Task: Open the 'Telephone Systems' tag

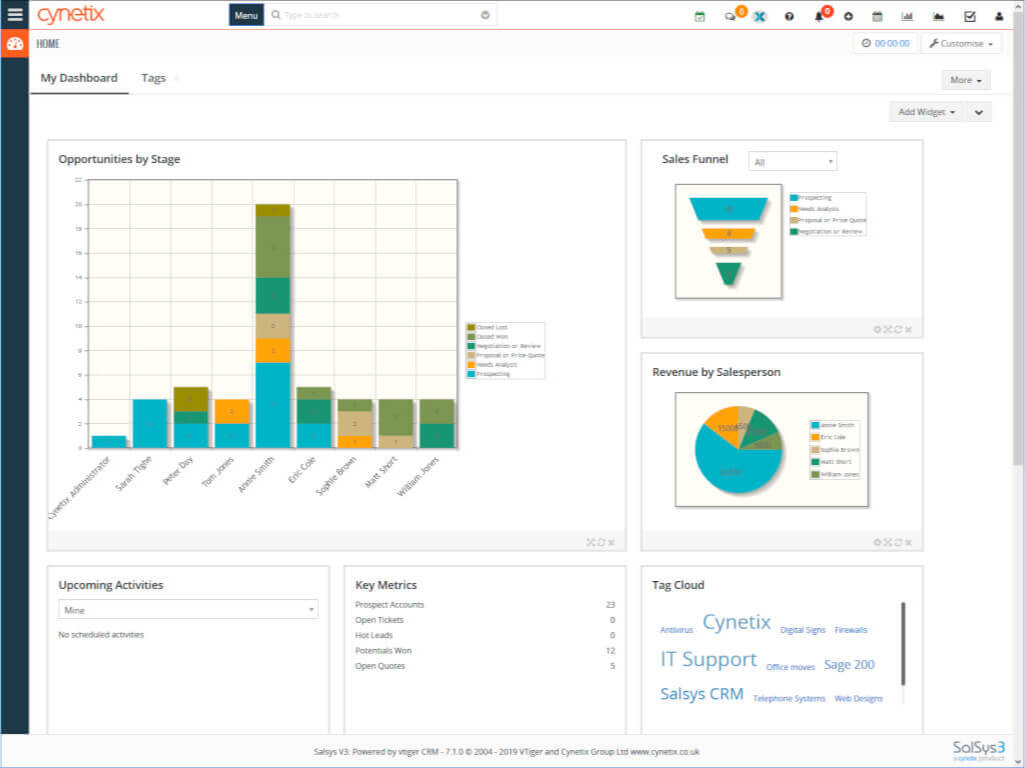Action: tap(789, 699)
